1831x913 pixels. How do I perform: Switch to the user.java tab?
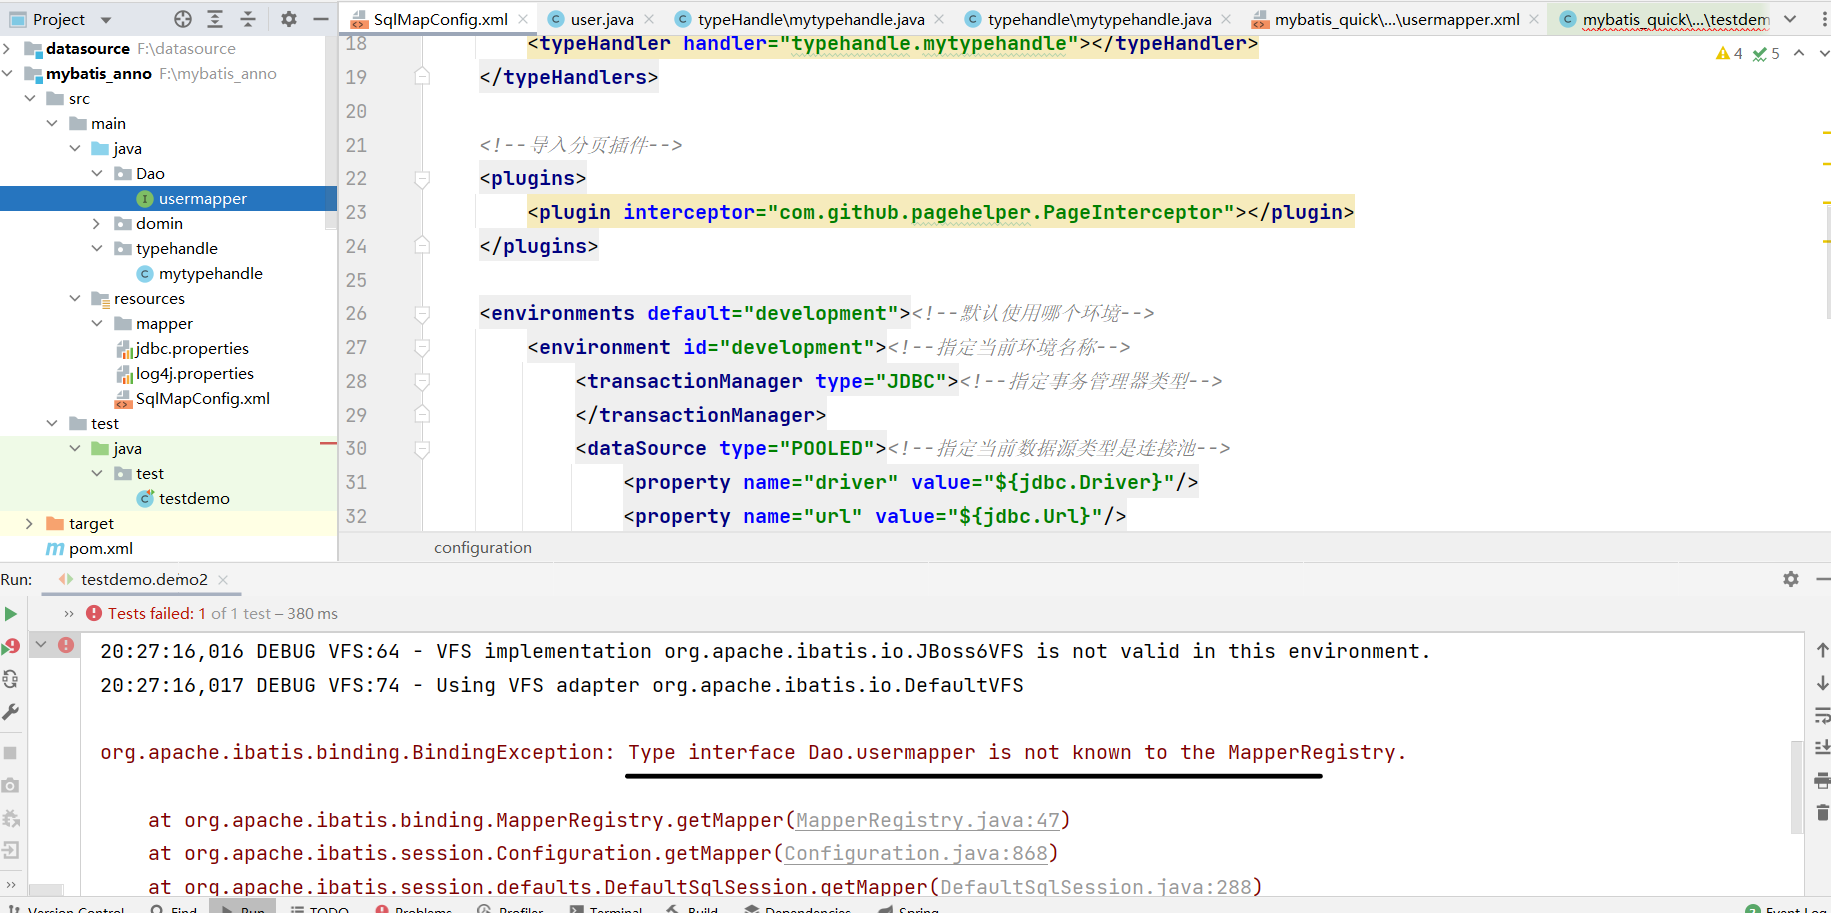600,18
